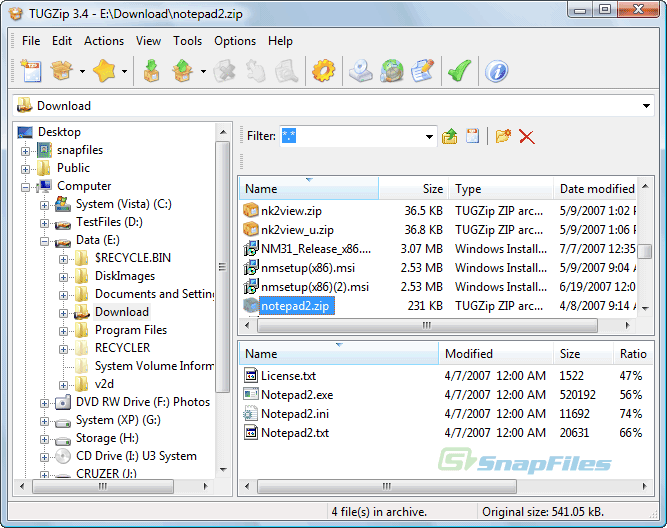Select the Desktop root in tree
Image resolution: width=667 pixels, height=528 pixels.
click(x=59, y=132)
